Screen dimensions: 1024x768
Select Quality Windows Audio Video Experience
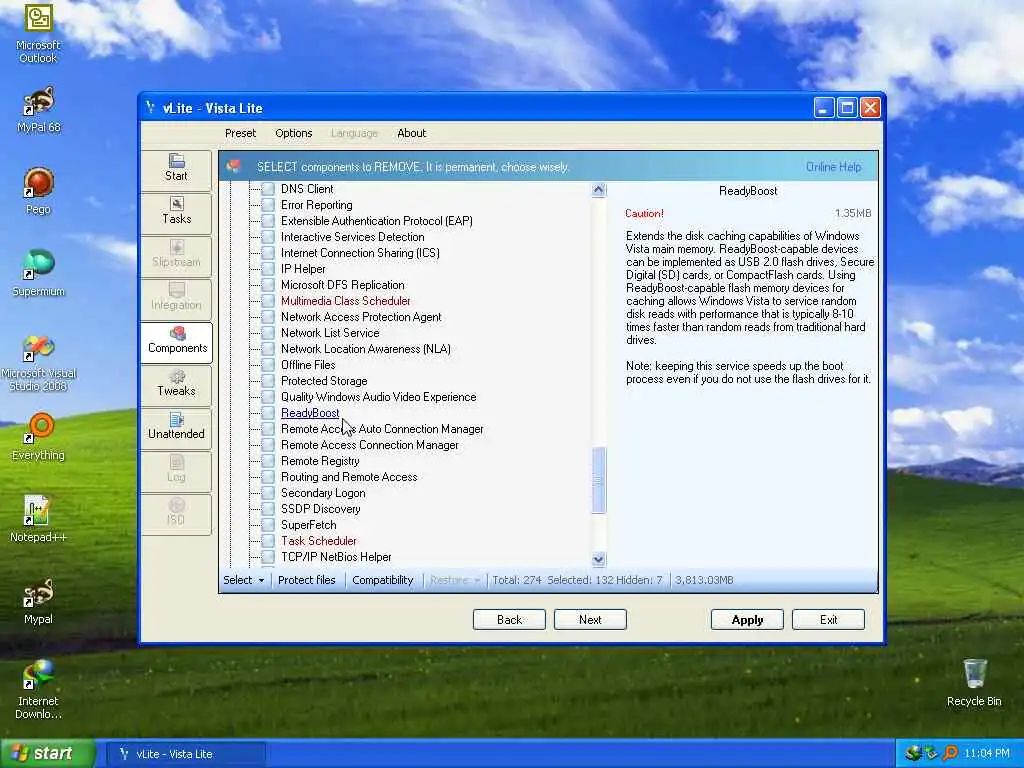point(379,397)
